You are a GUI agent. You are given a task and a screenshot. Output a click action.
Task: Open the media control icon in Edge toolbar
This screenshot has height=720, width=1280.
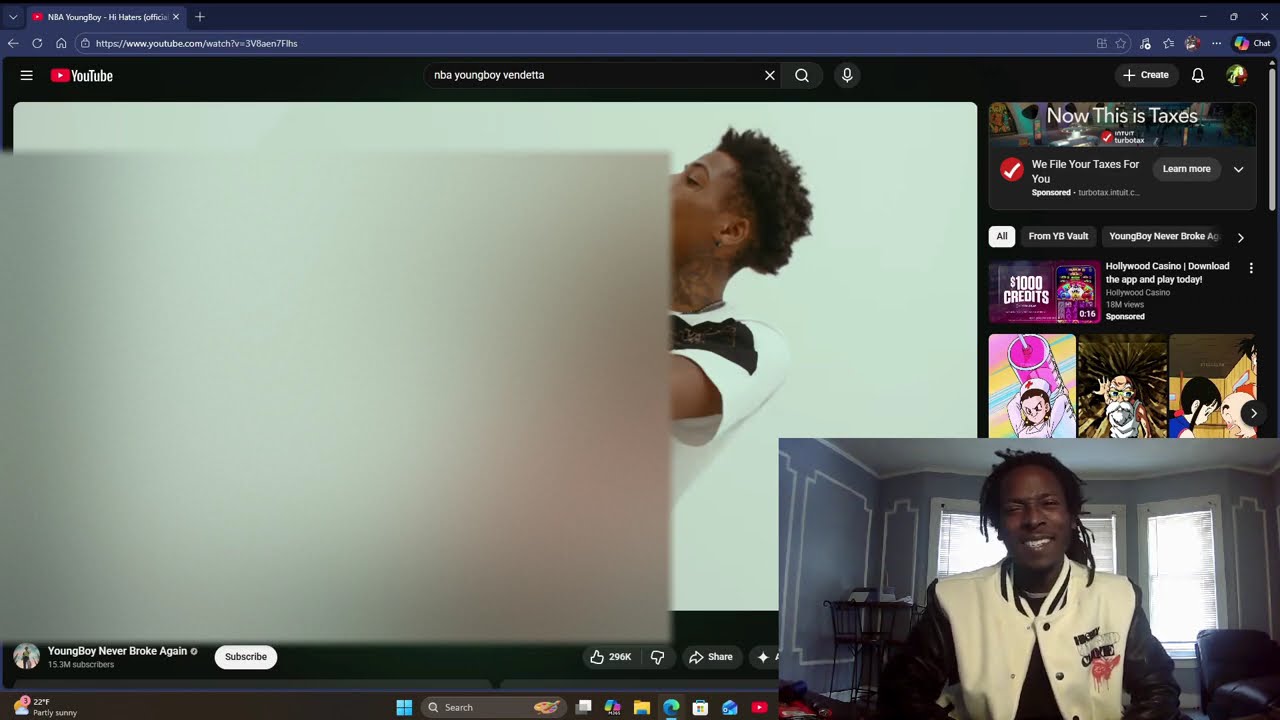coord(1145,43)
